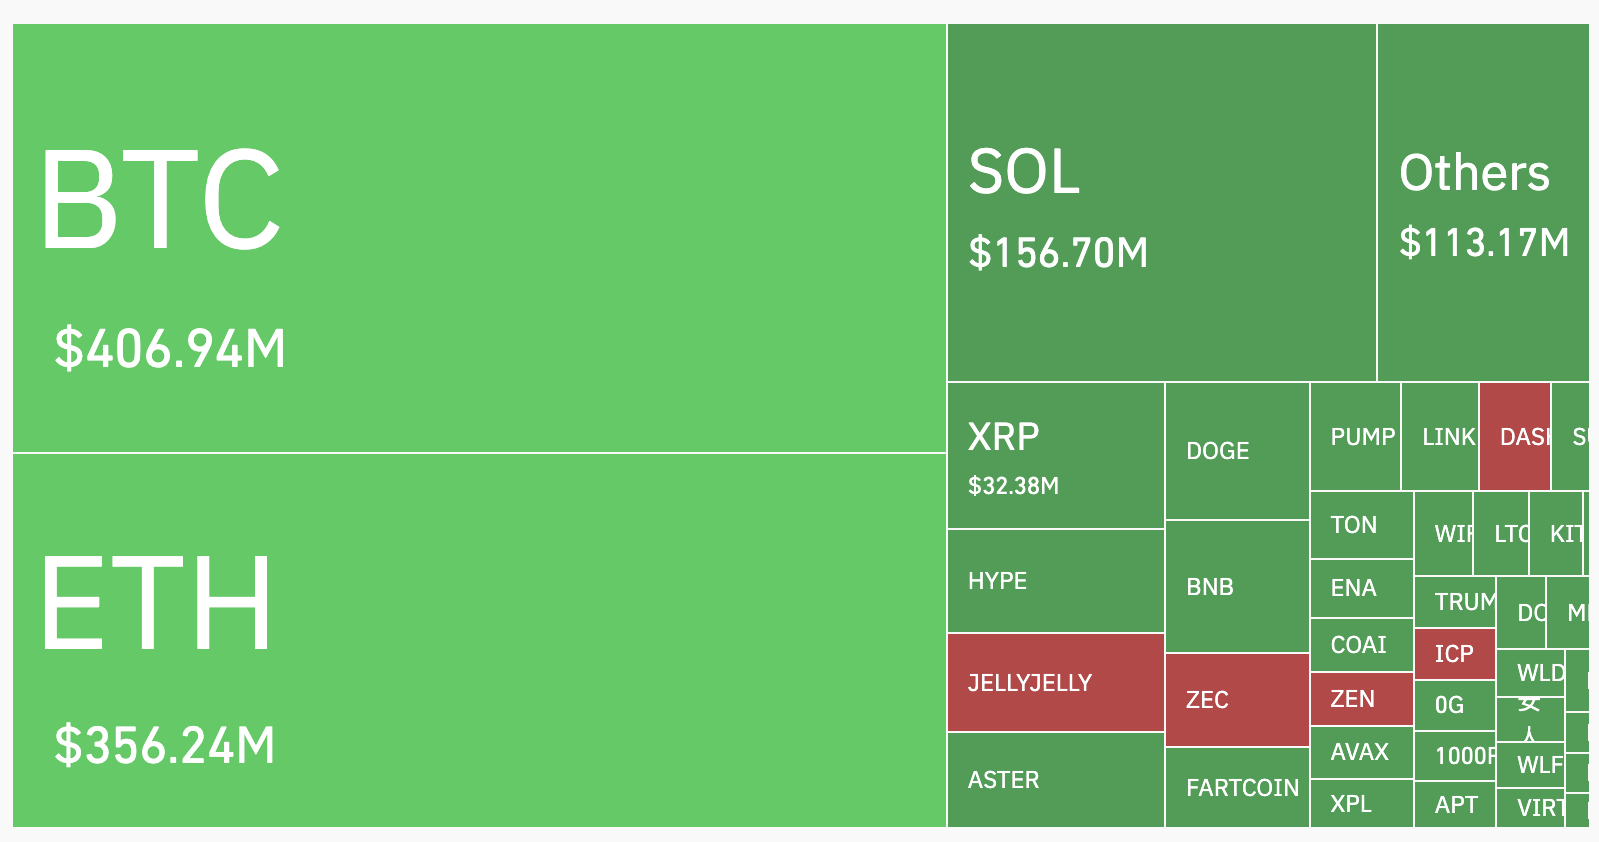The image size is (1599, 842).
Task: Select the ETH $356.24M tile
Action: (479, 640)
